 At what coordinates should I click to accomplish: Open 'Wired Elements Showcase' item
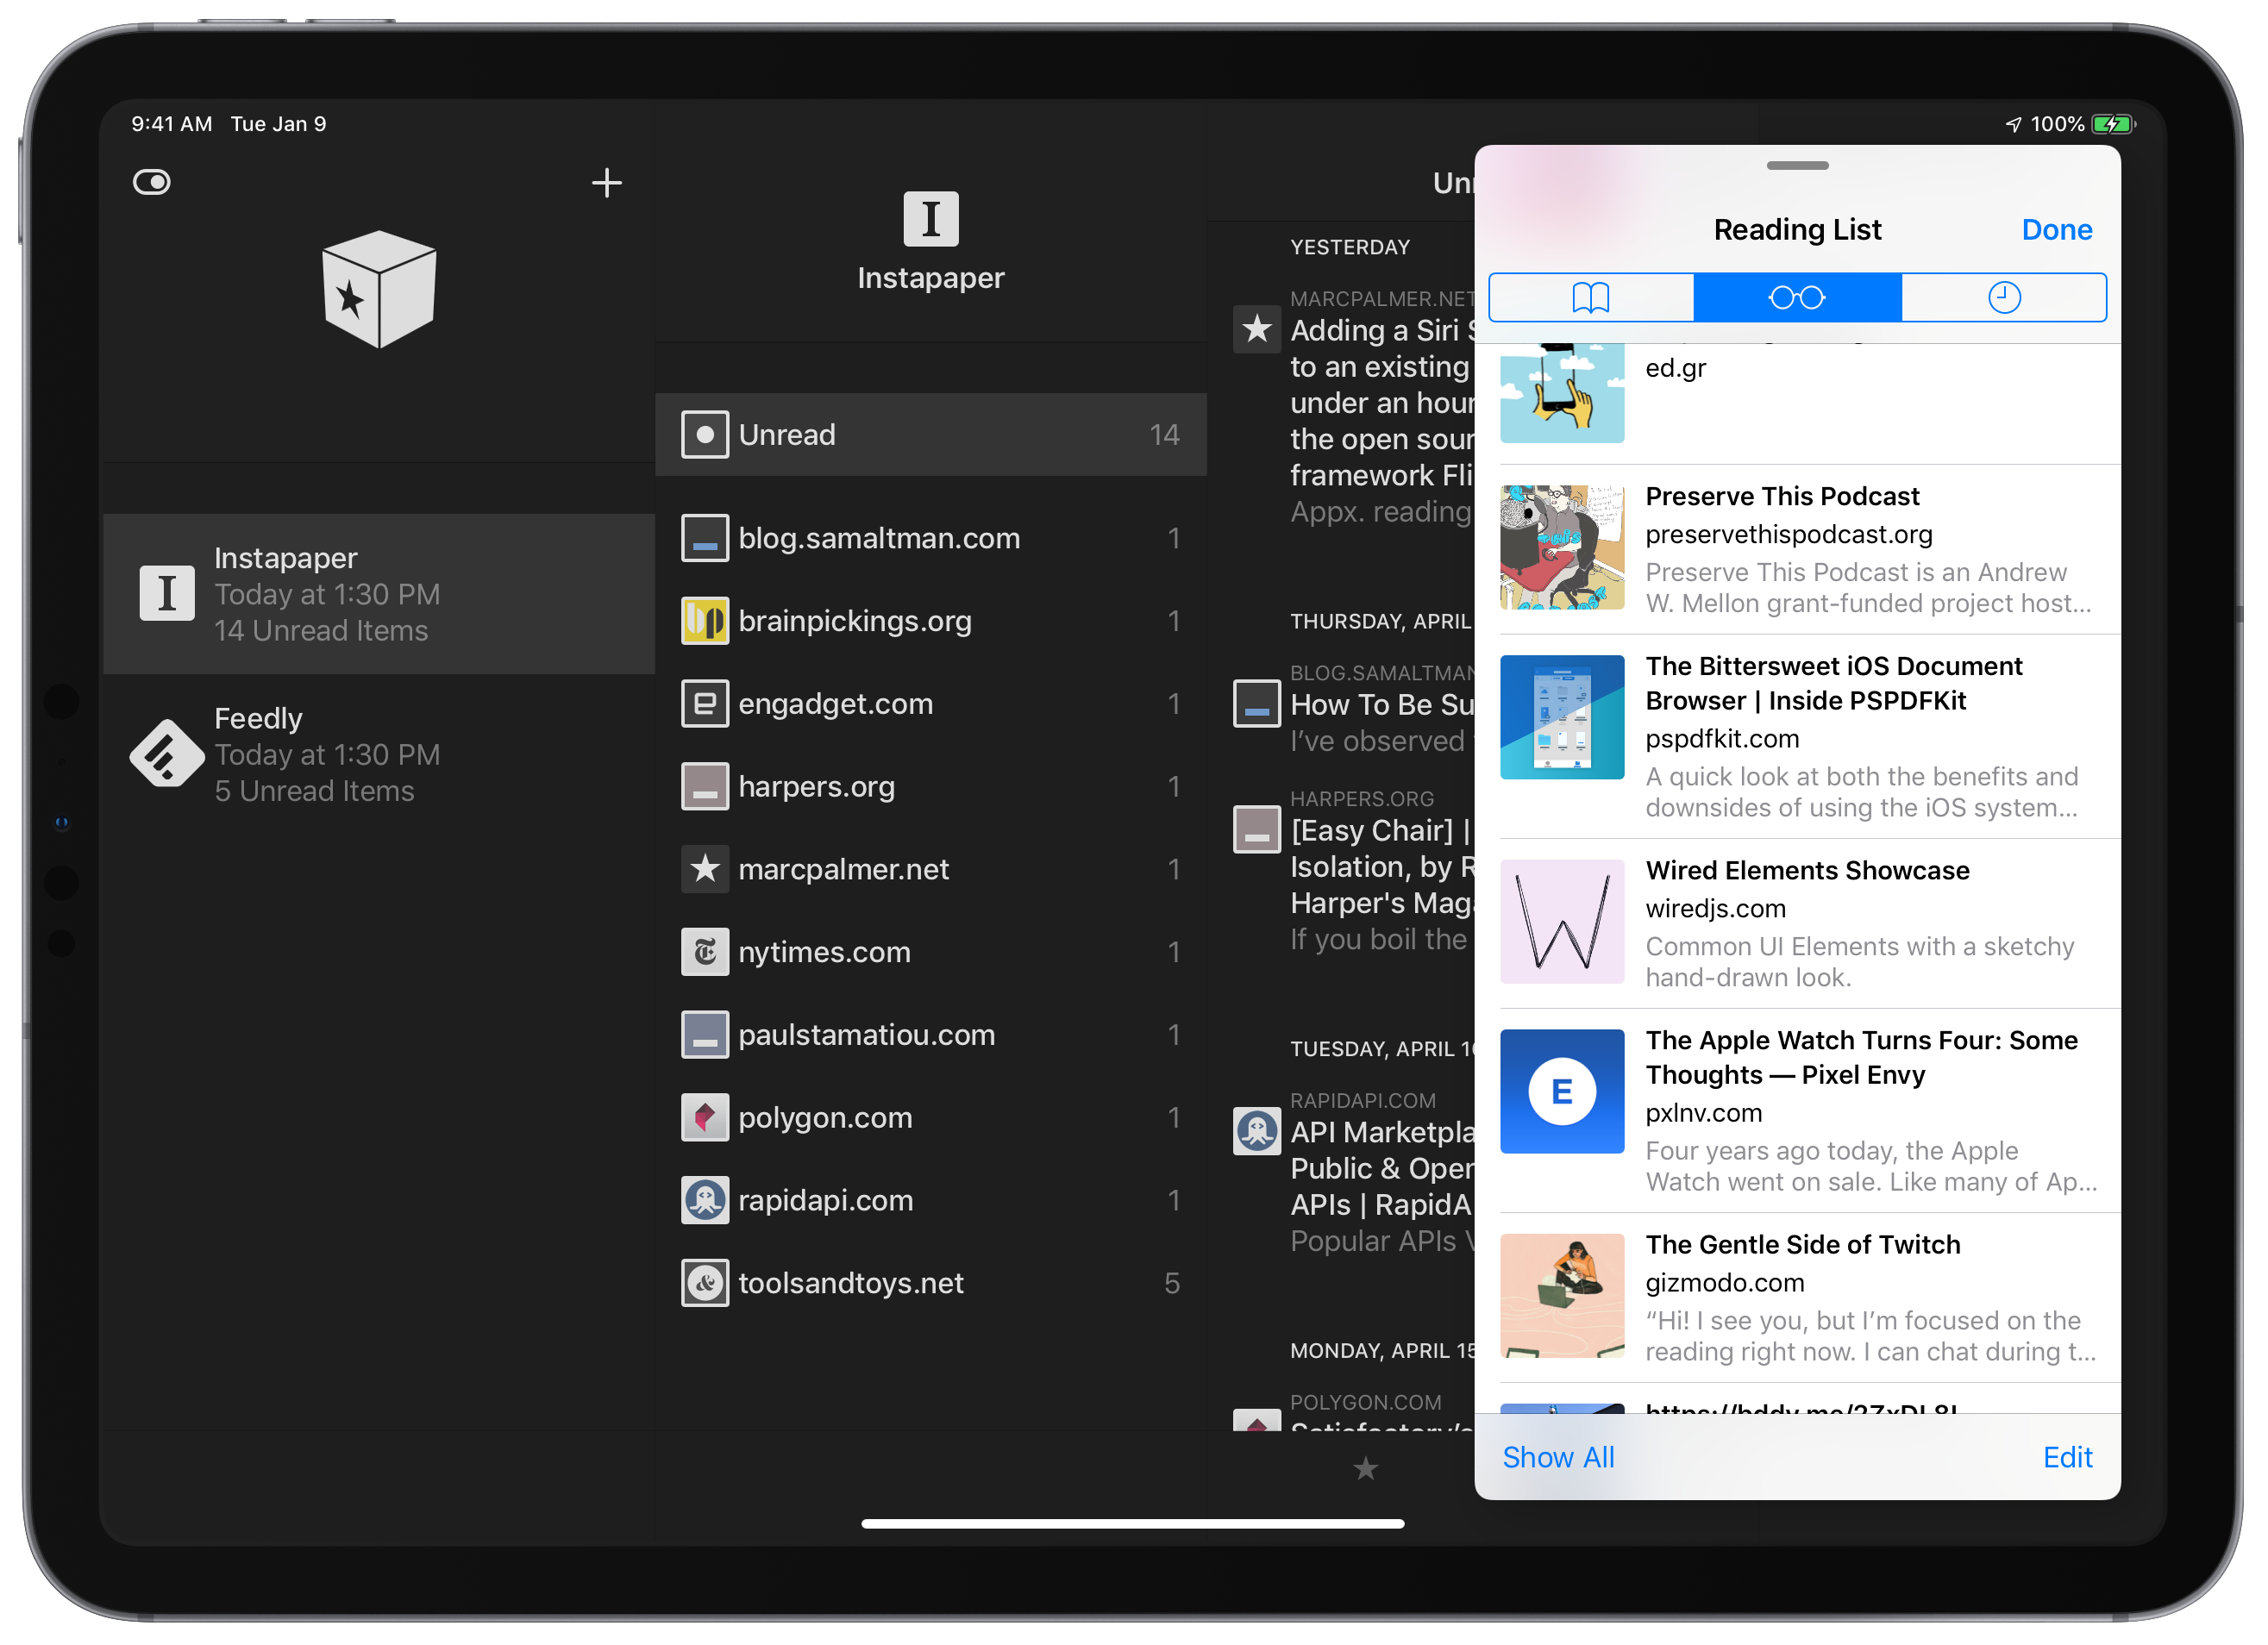[x=1797, y=924]
